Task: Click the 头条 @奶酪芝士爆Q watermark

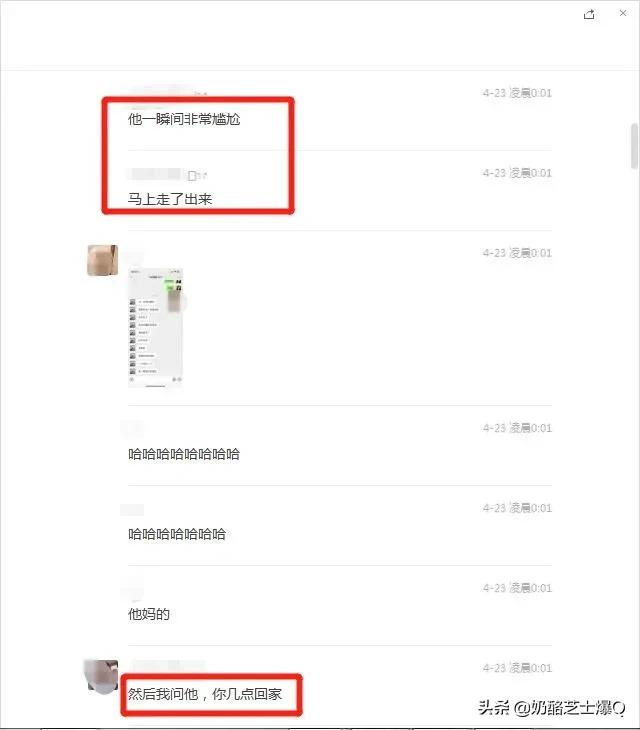Action: coord(552,708)
